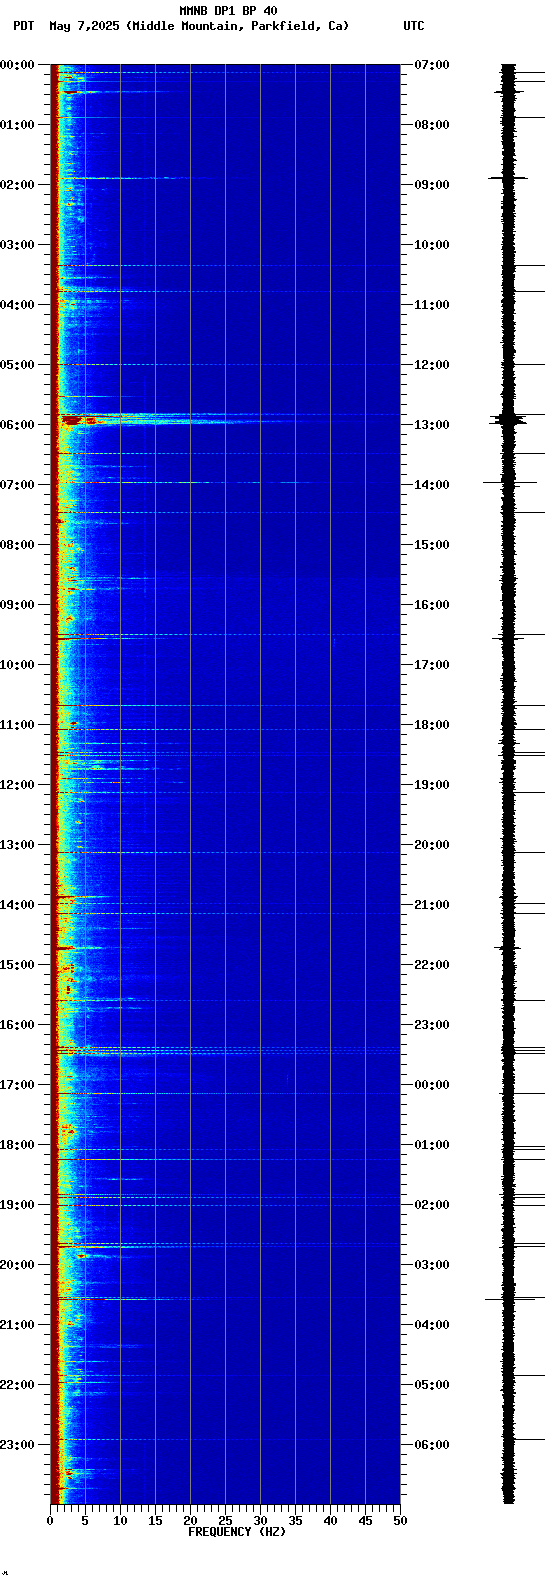Click the UTC time label "07:00"
The height and width of the screenshot is (1584, 552).
pyautogui.click(x=431, y=65)
